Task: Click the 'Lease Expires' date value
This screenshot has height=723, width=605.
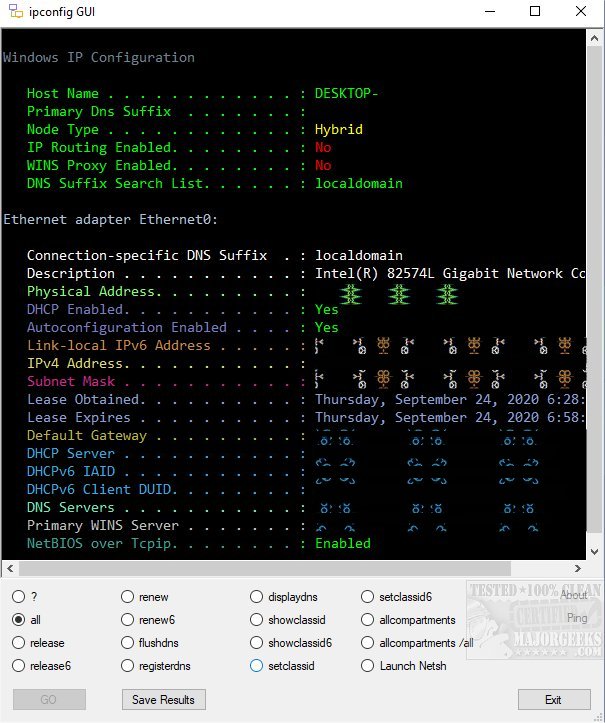Action: coord(450,417)
